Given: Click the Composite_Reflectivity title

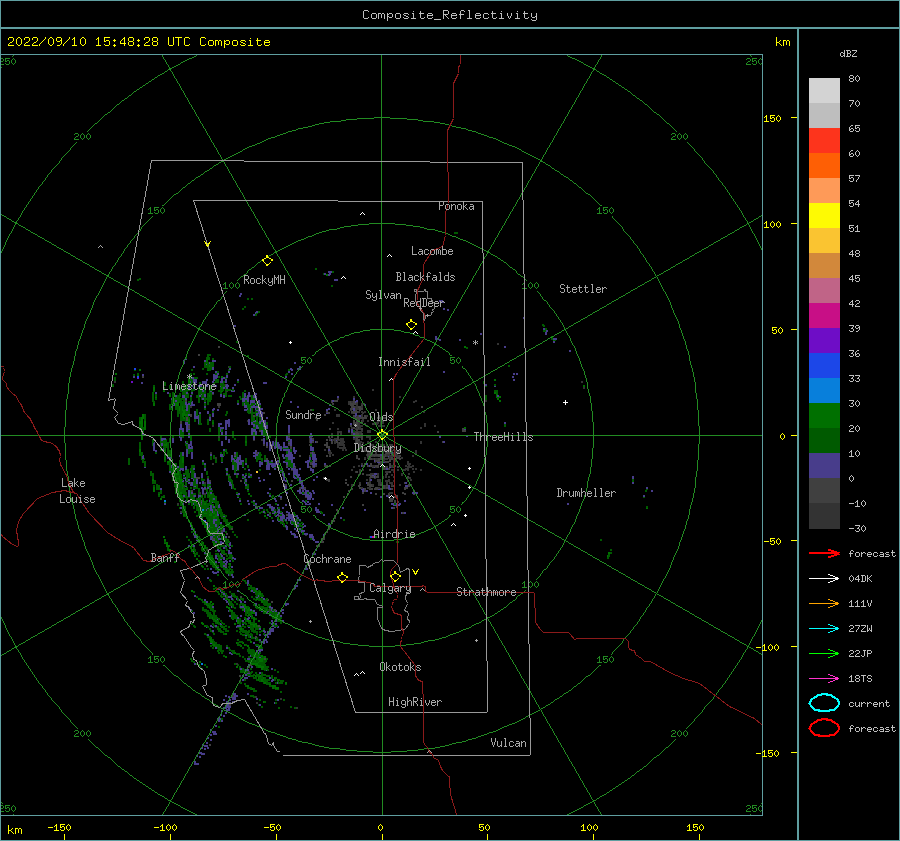Looking at the screenshot, I should pos(450,15).
